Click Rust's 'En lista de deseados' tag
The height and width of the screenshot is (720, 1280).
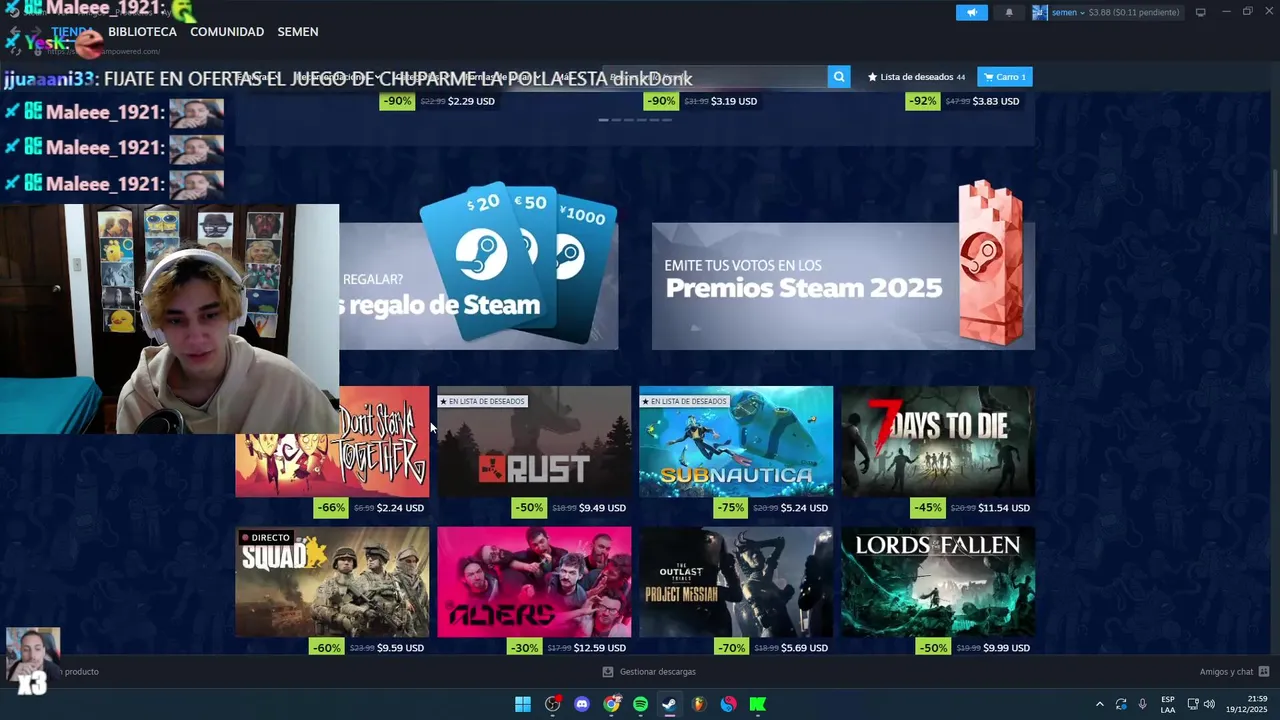[482, 401]
